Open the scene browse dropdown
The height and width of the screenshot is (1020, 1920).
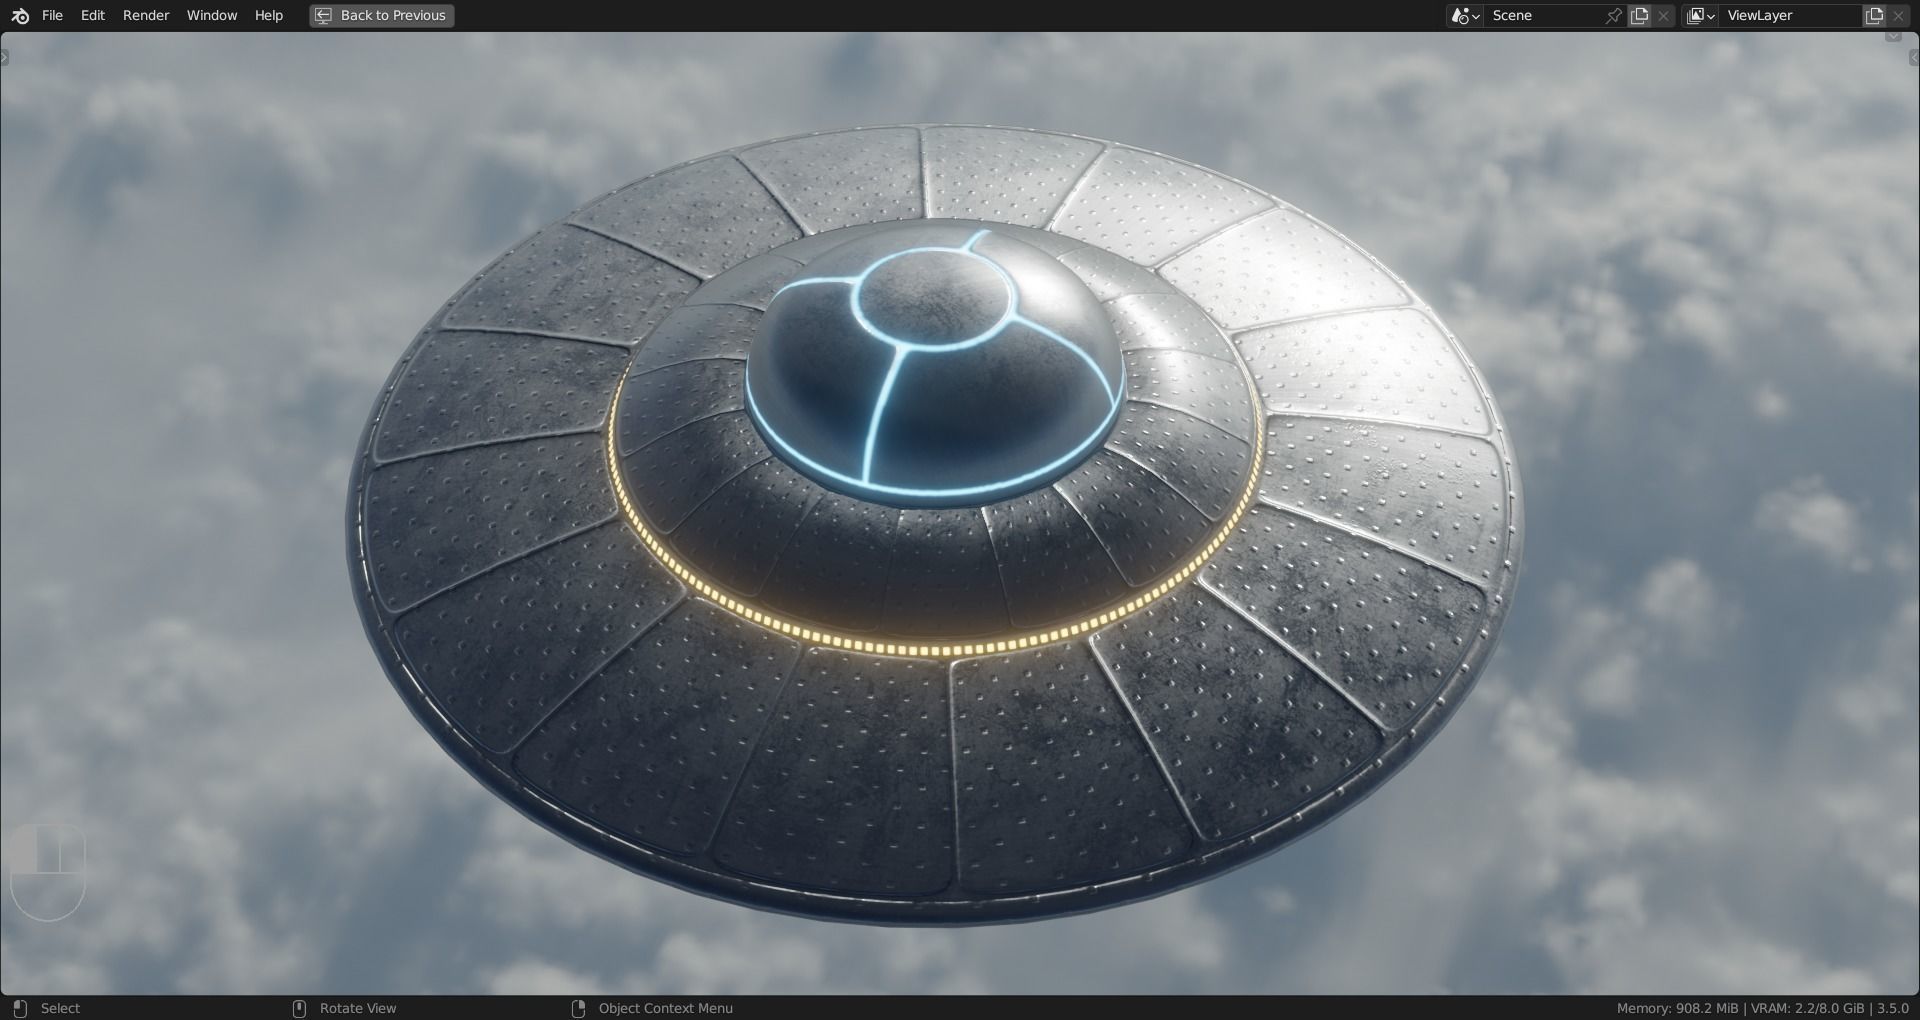tap(1465, 15)
